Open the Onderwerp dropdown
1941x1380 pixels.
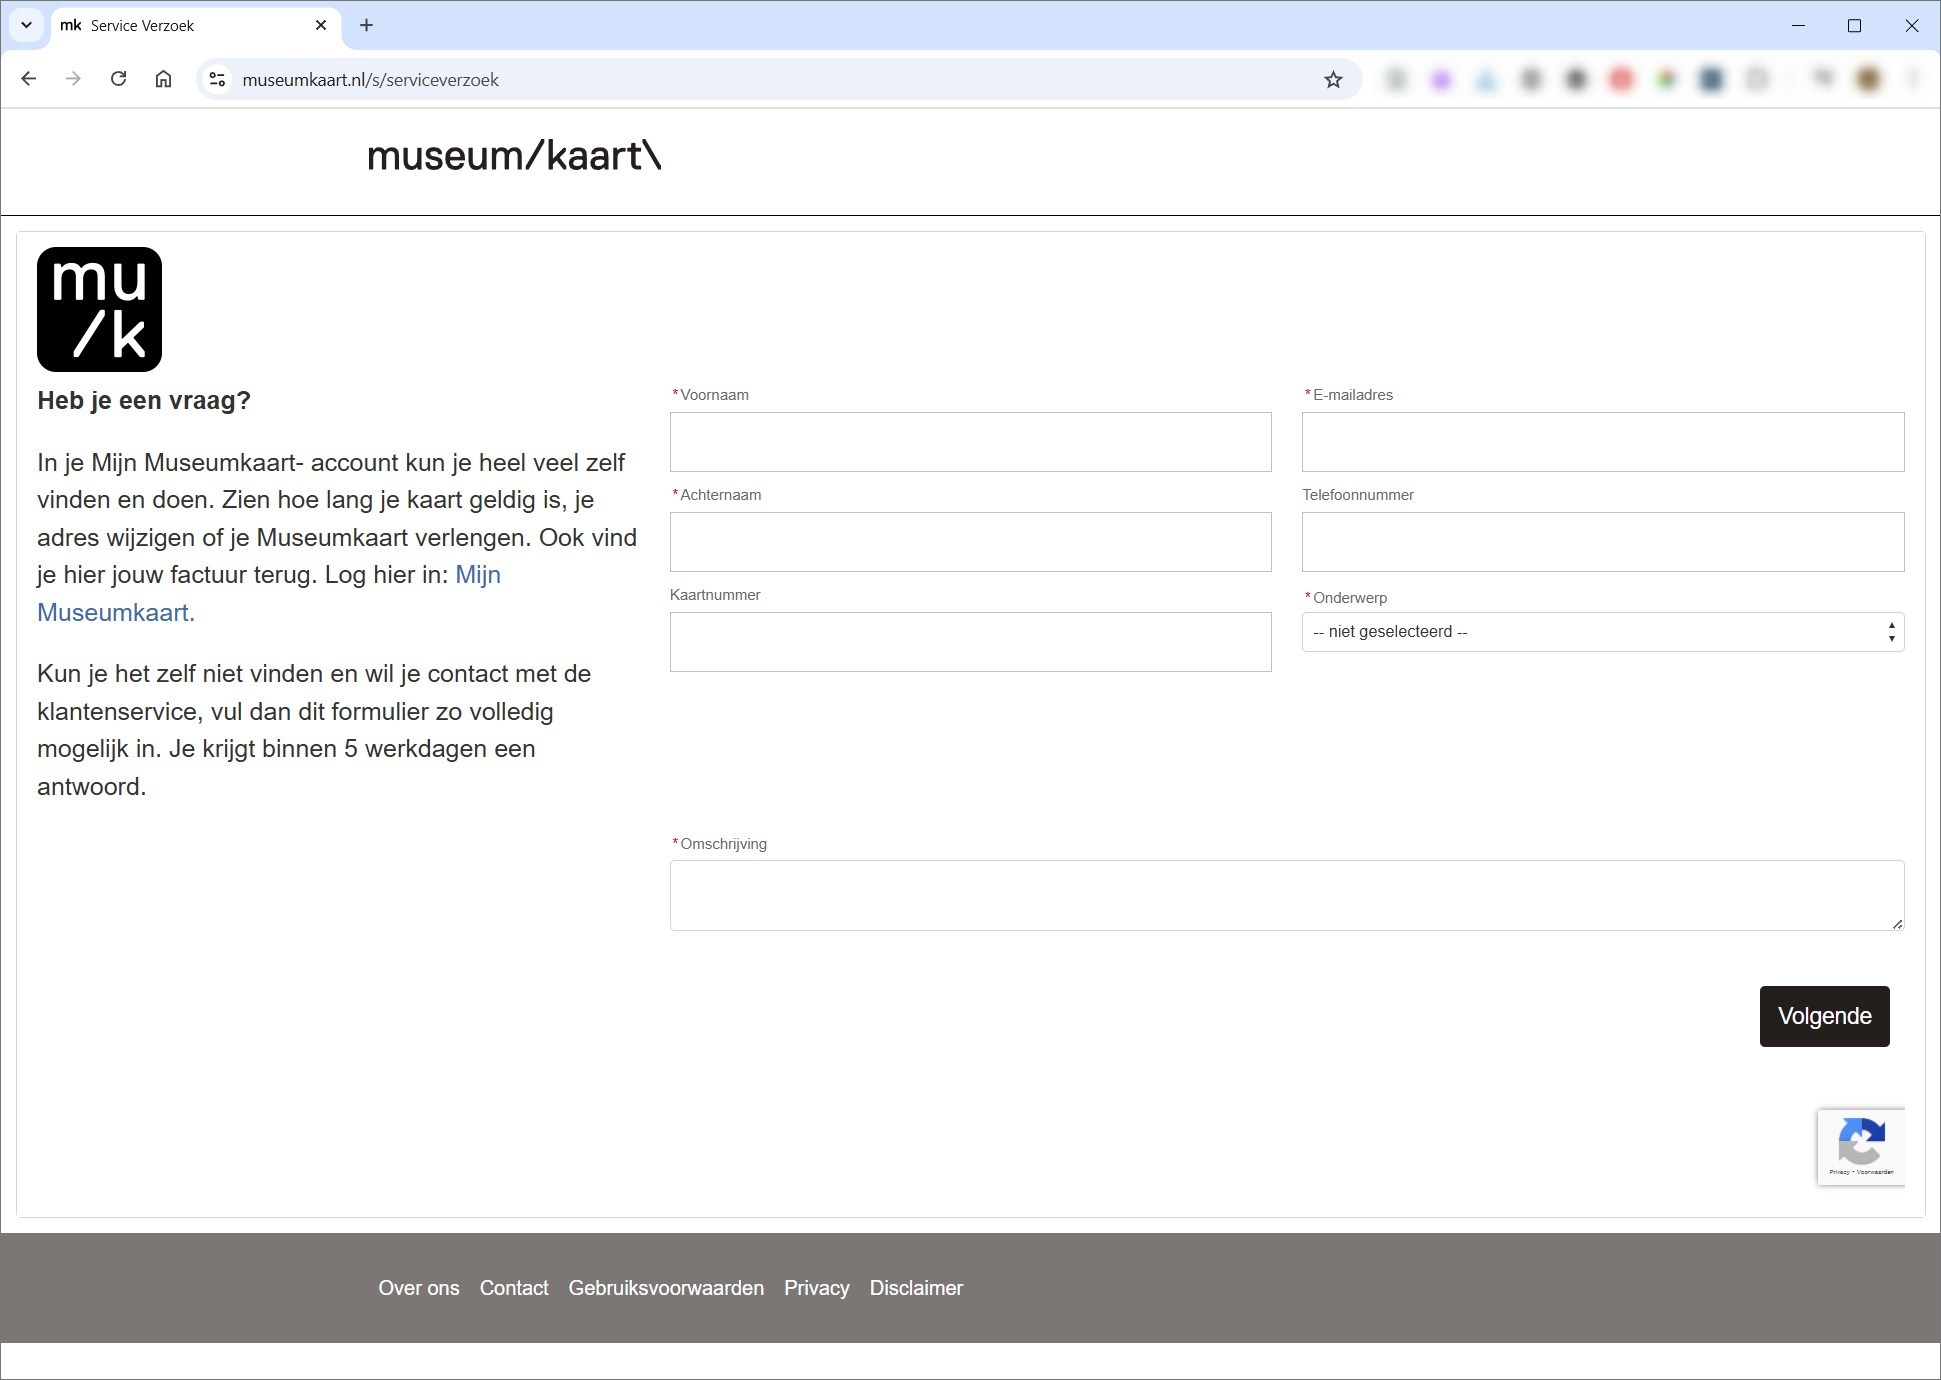(x=1603, y=632)
